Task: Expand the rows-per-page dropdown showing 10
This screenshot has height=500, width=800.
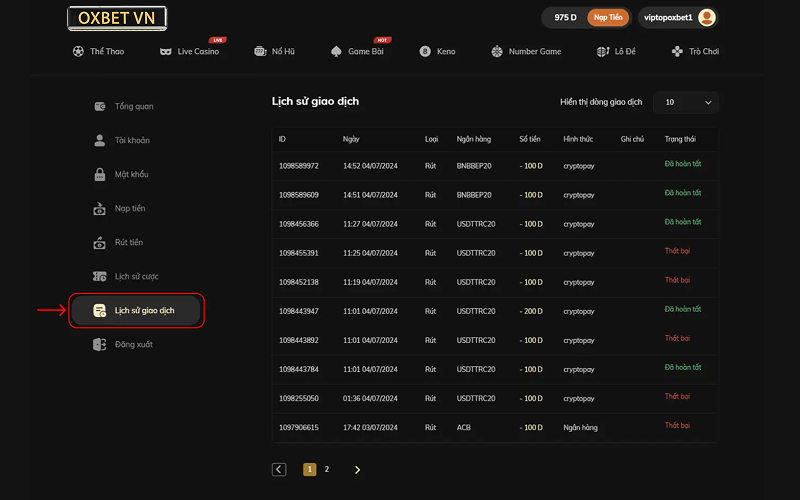Action: pos(685,102)
